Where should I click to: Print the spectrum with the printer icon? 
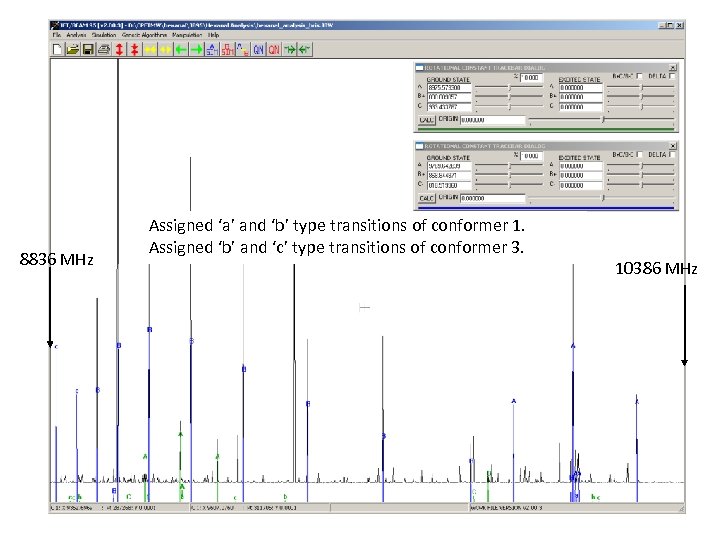[104, 50]
